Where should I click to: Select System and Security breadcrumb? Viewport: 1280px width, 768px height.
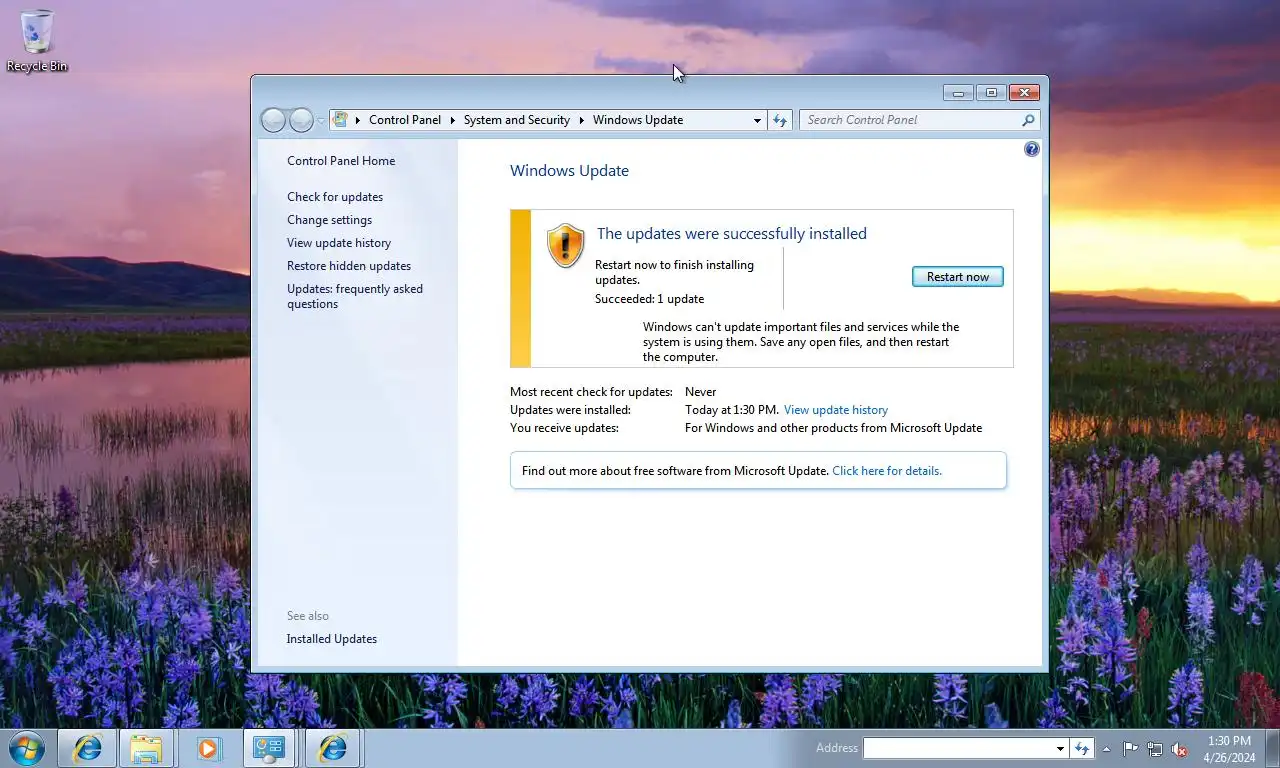tap(516, 120)
